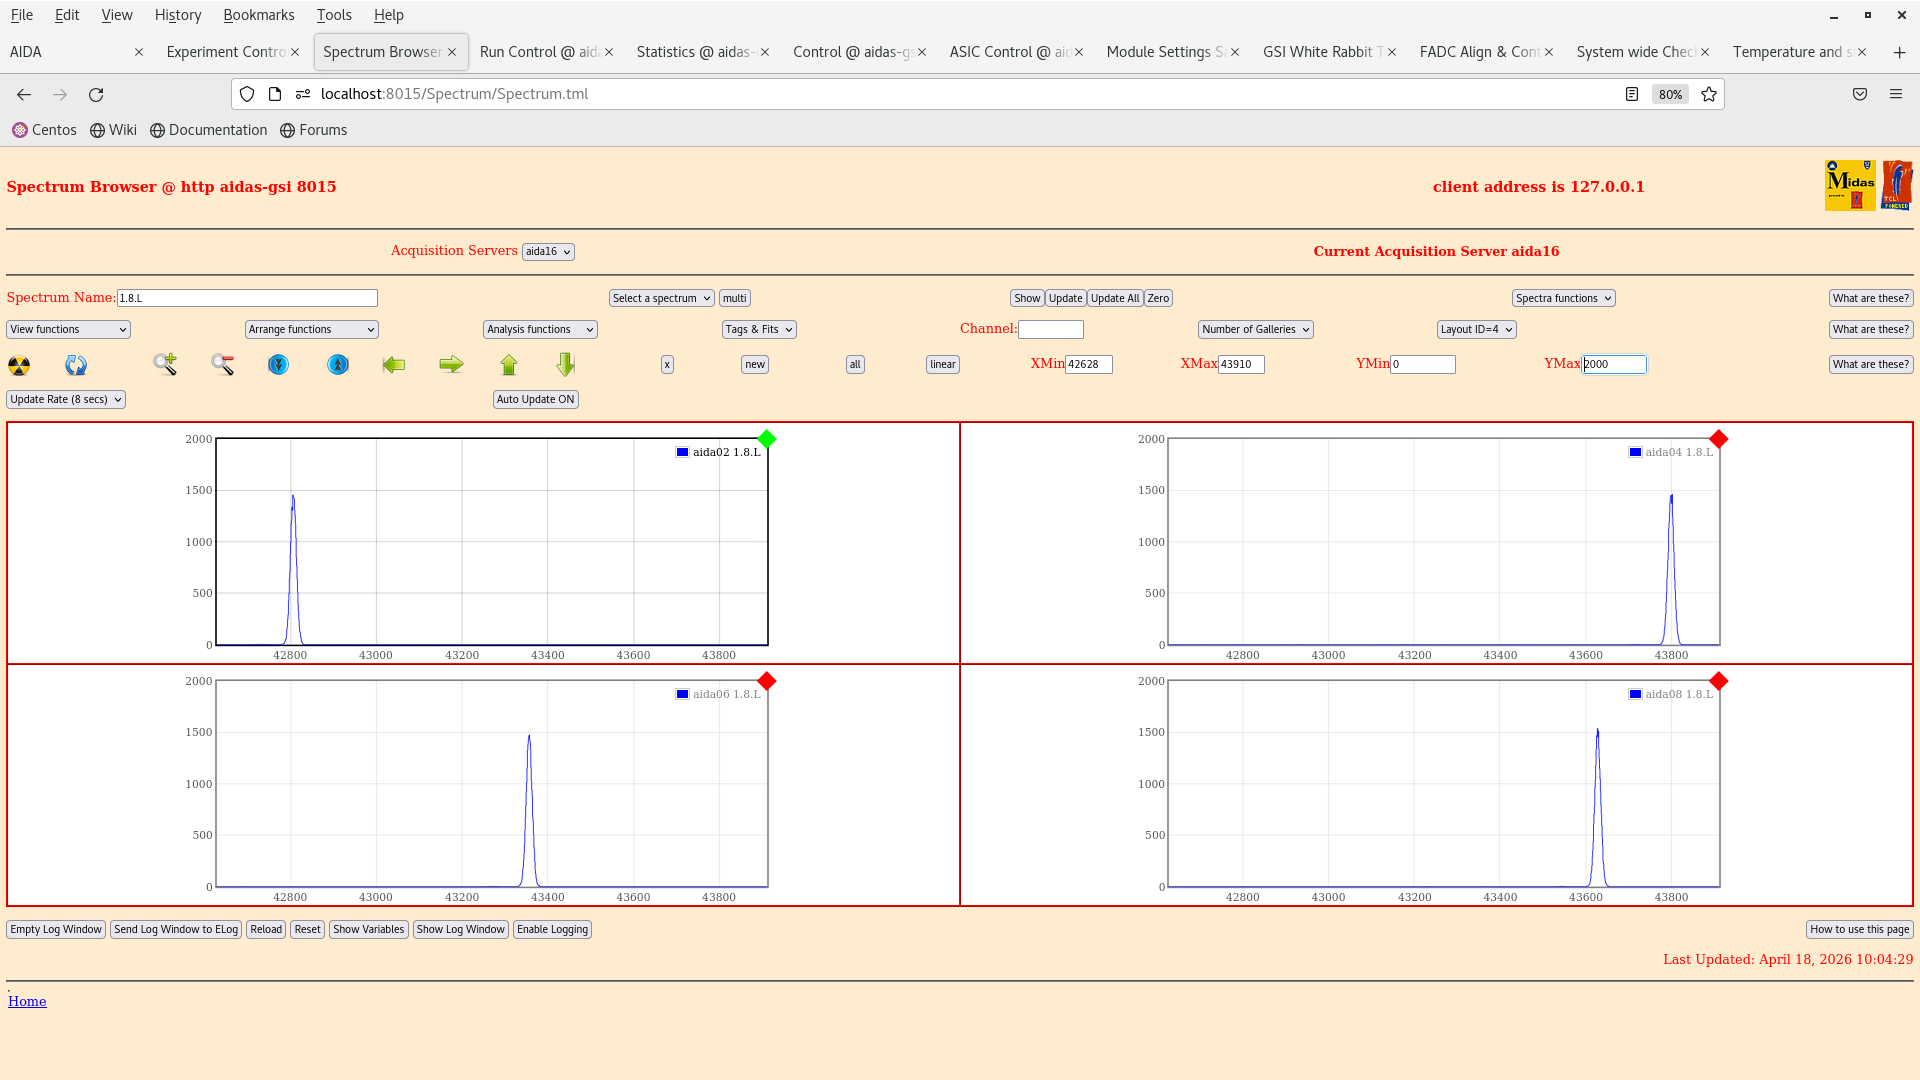Screen dimensions: 1920x1080
Task: Click the green up arrow icon
Action: (x=509, y=365)
